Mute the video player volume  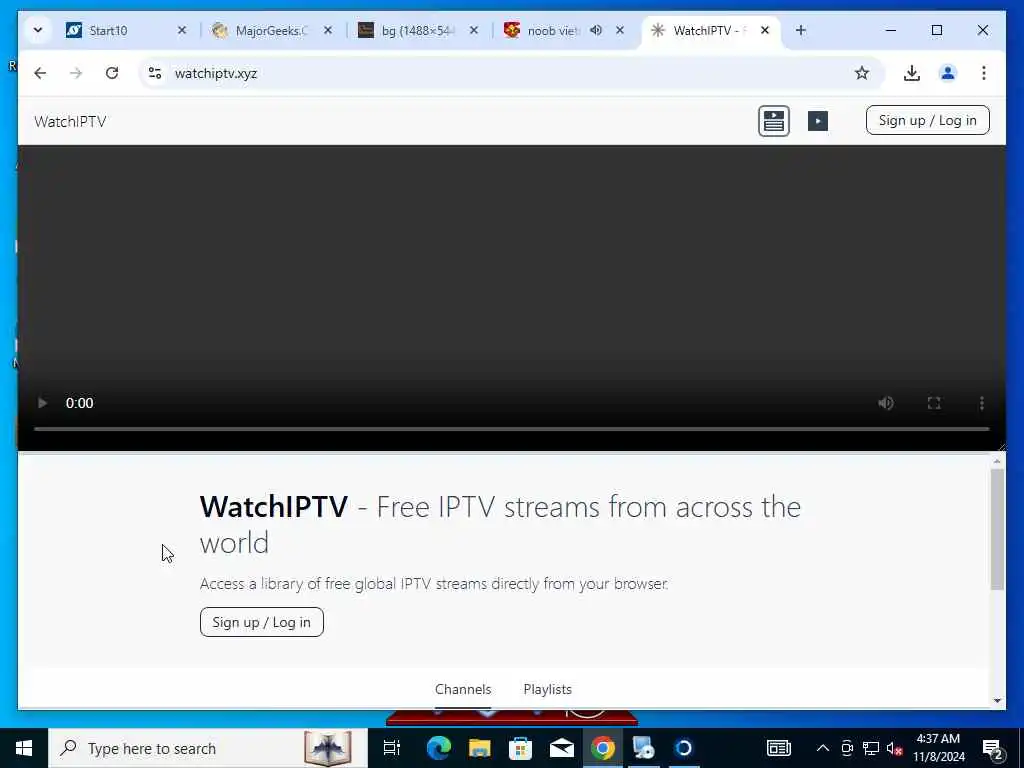(x=886, y=403)
